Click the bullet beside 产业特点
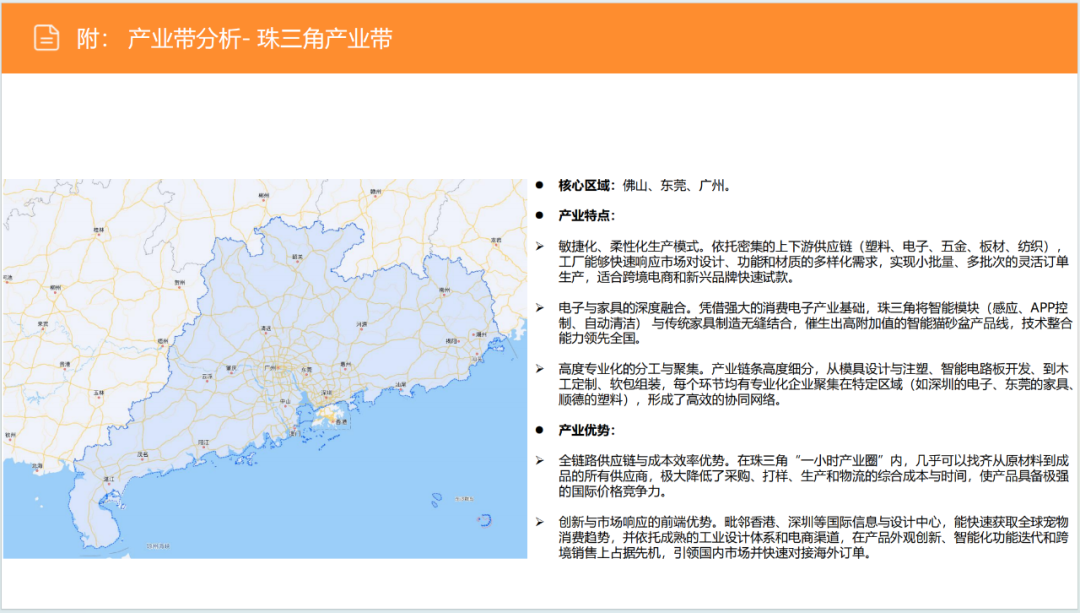The height and width of the screenshot is (613, 1080). click(x=541, y=216)
